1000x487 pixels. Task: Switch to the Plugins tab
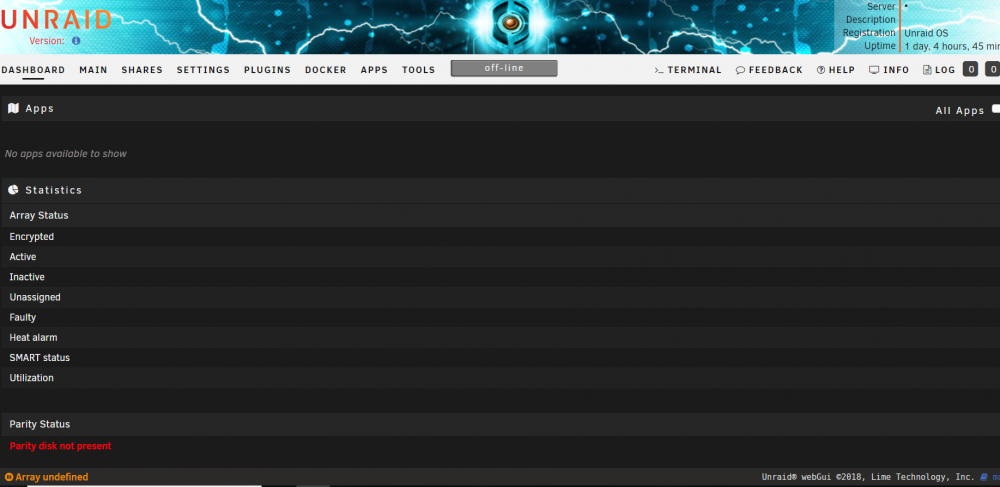coord(267,70)
